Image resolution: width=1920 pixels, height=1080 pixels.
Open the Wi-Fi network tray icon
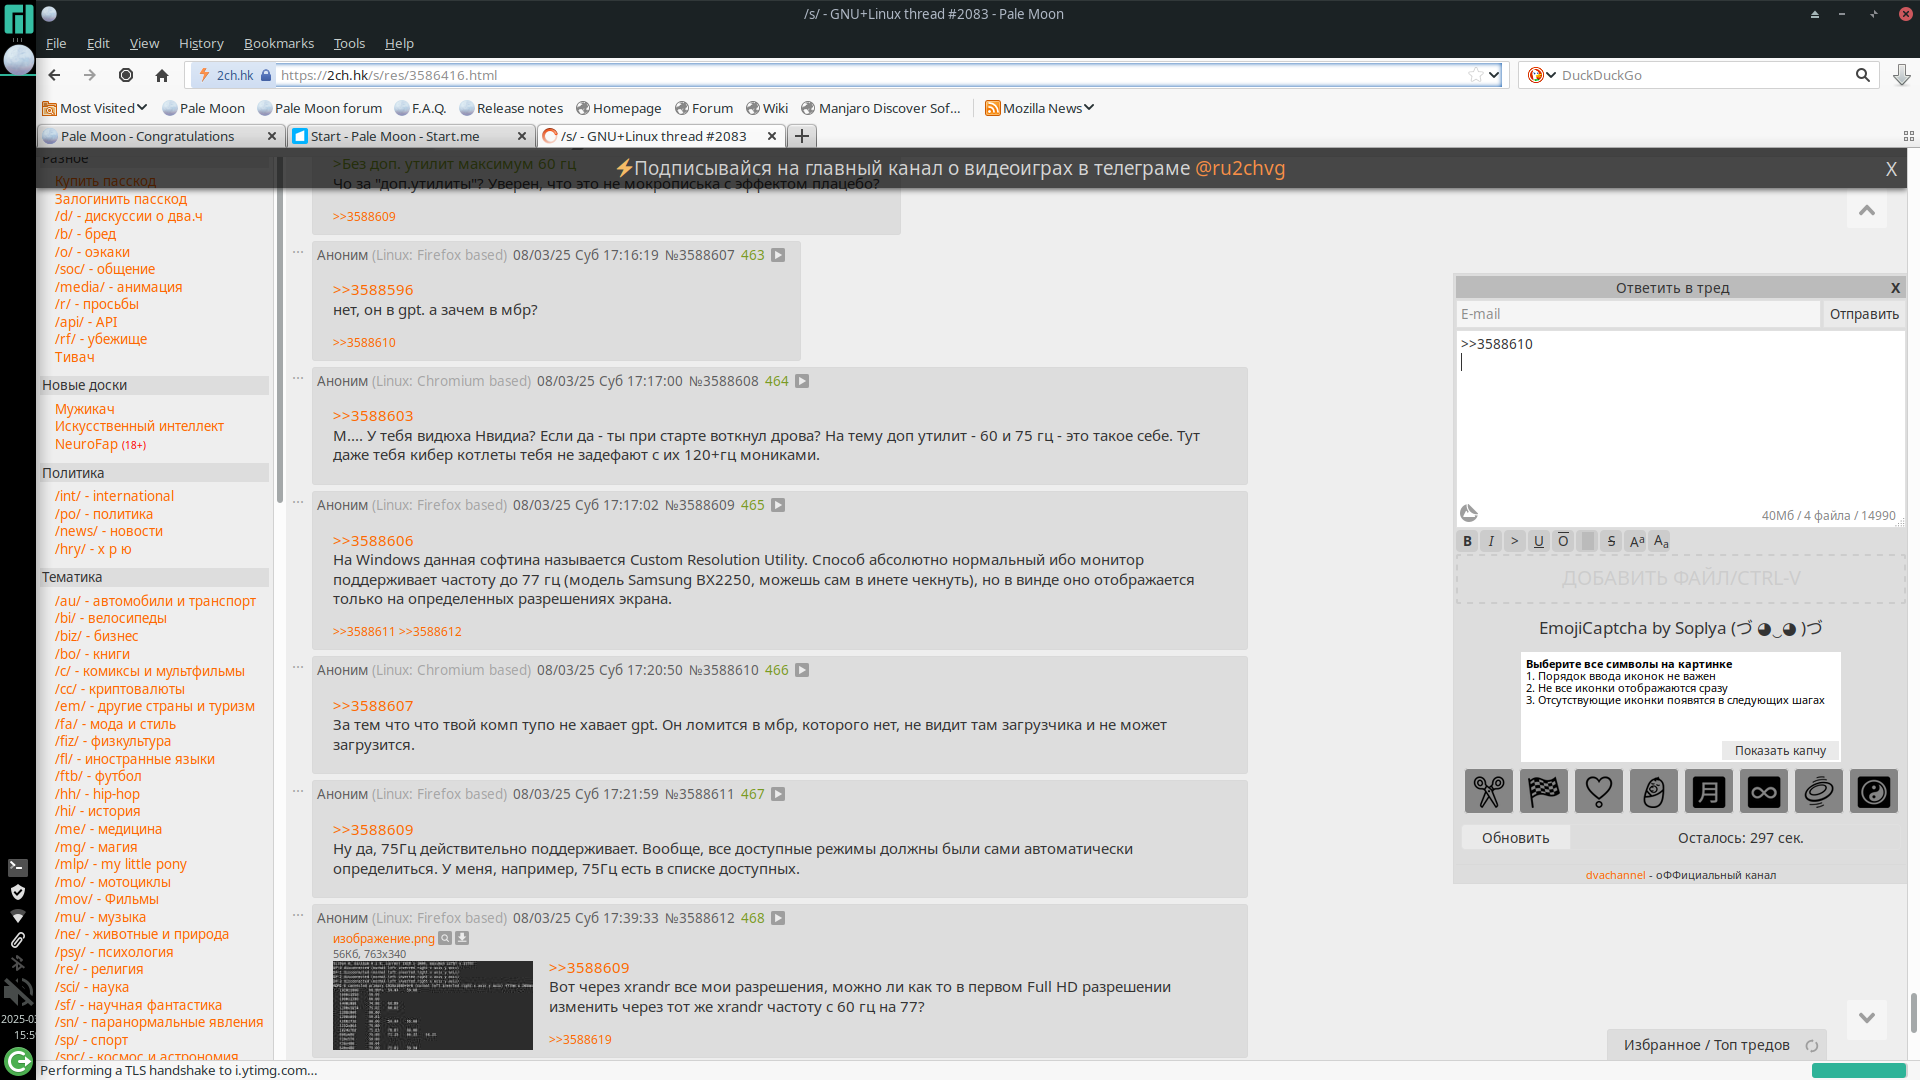pyautogui.click(x=18, y=916)
